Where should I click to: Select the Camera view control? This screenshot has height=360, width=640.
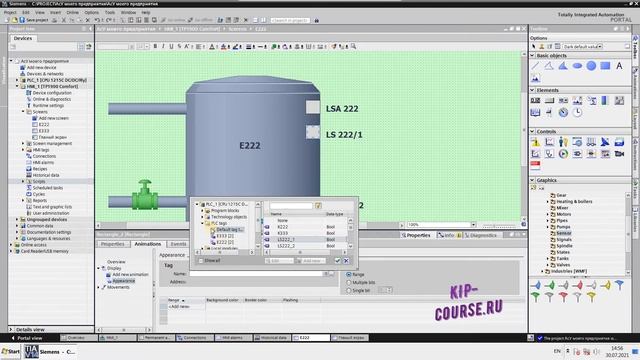[x=619, y=154]
